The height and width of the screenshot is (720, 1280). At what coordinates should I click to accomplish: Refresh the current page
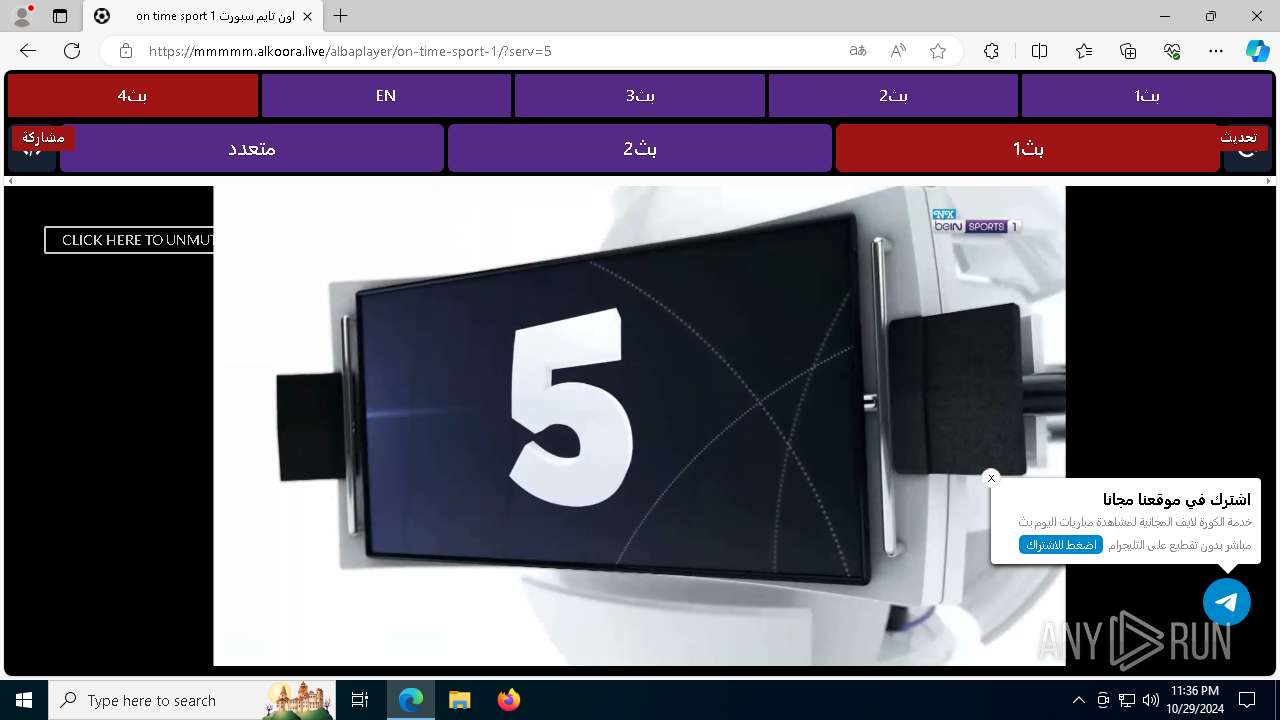tap(72, 51)
